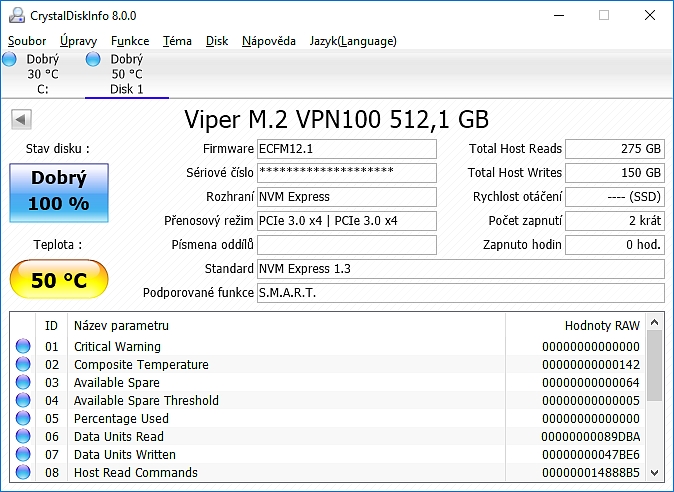Click the Název parametru column header
This screenshot has height=492, width=674.
[286, 326]
